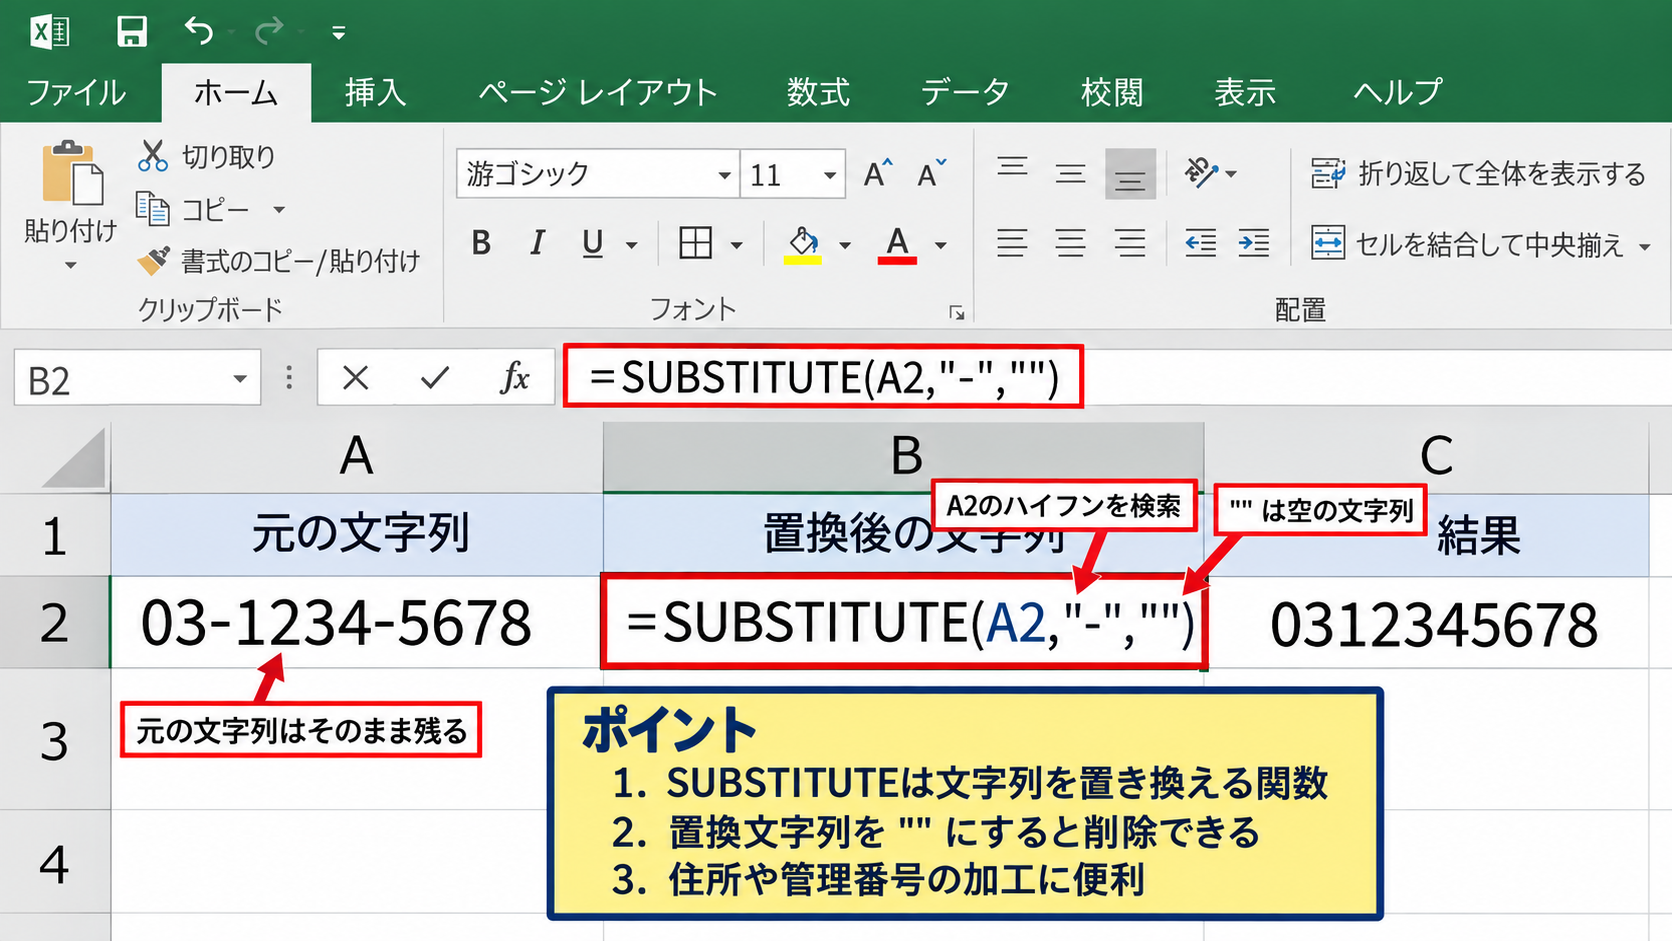Screen dimensions: 1672x941
Task: Open the 挿入 ribbon tab
Action: (375, 92)
